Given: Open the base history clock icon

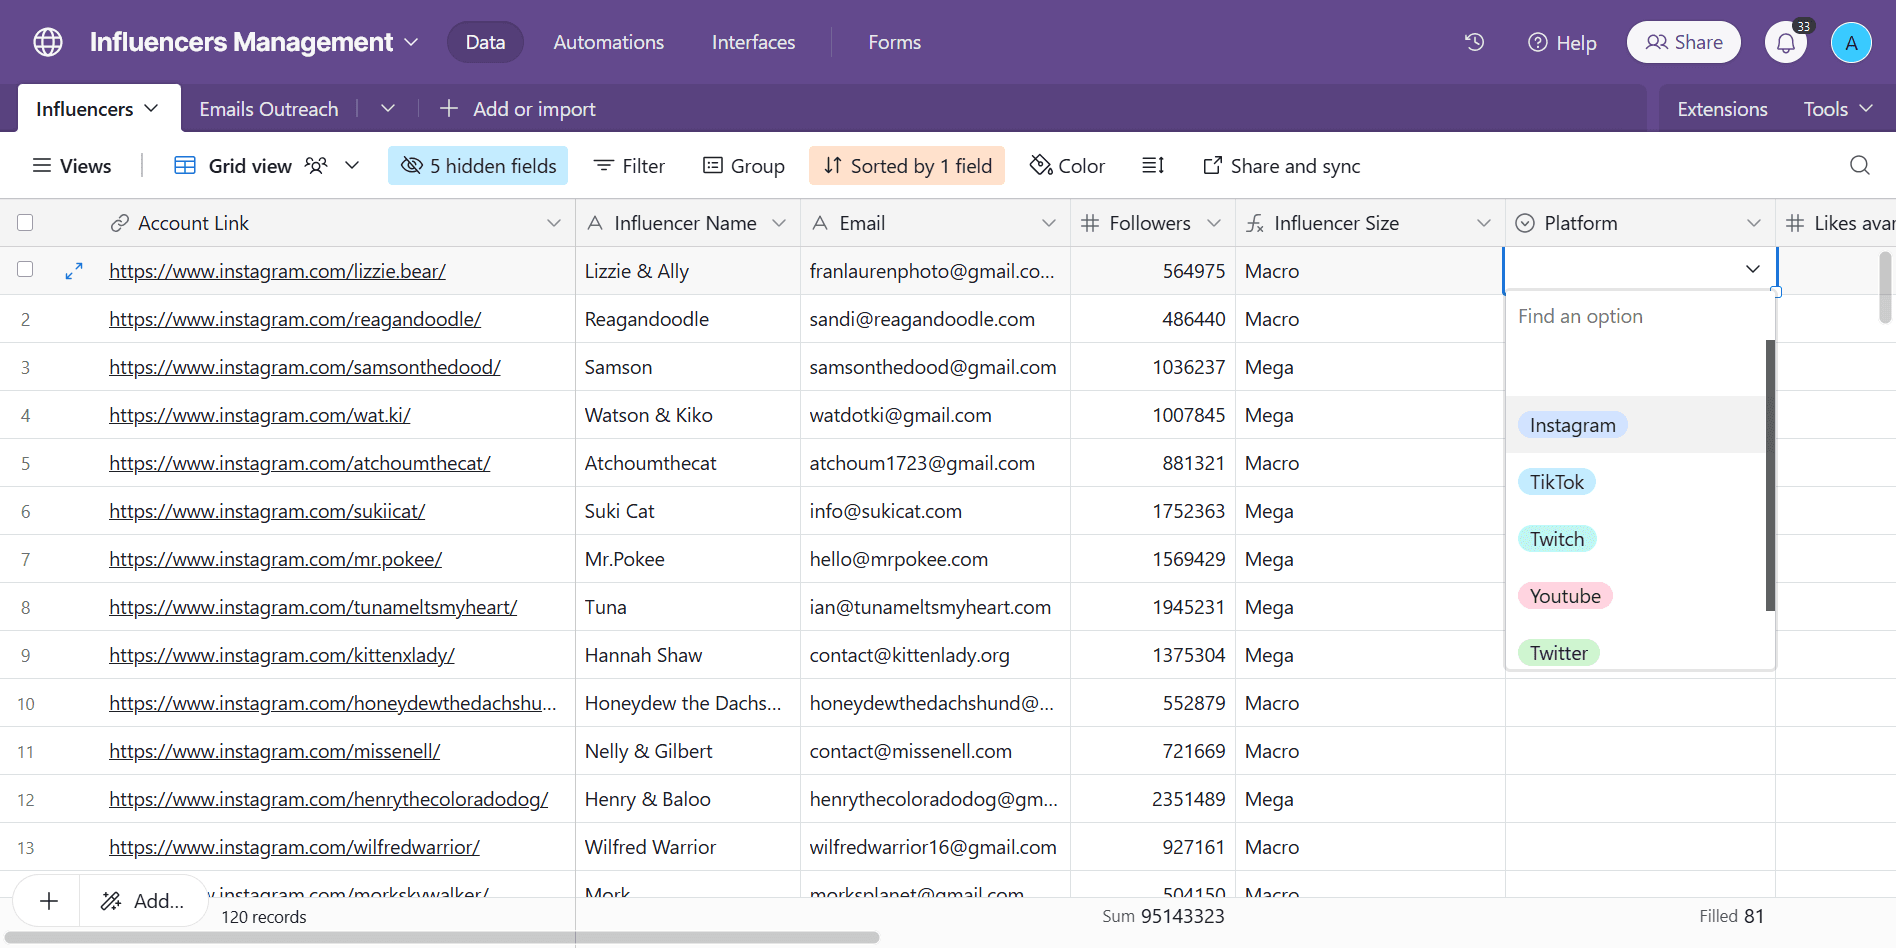Looking at the screenshot, I should pos(1474,42).
